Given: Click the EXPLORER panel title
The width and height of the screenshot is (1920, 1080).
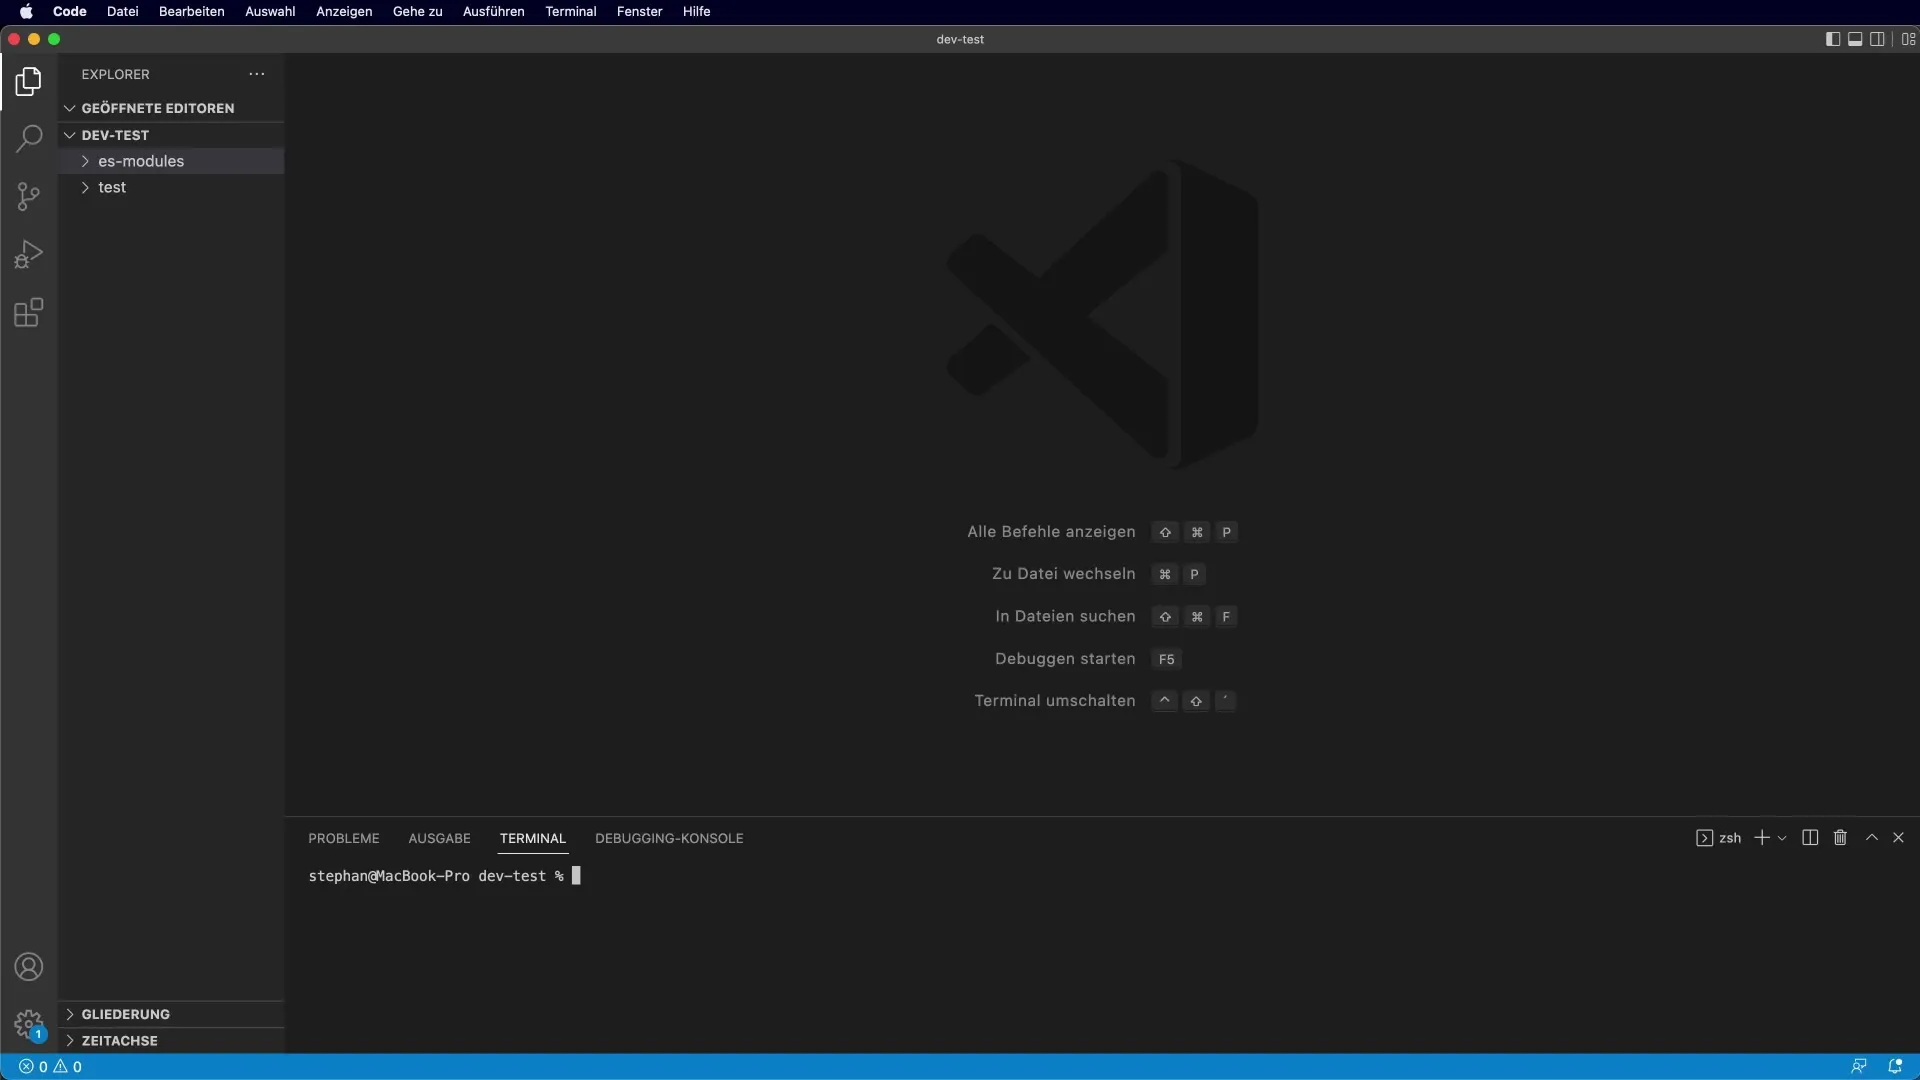Looking at the screenshot, I should [115, 74].
